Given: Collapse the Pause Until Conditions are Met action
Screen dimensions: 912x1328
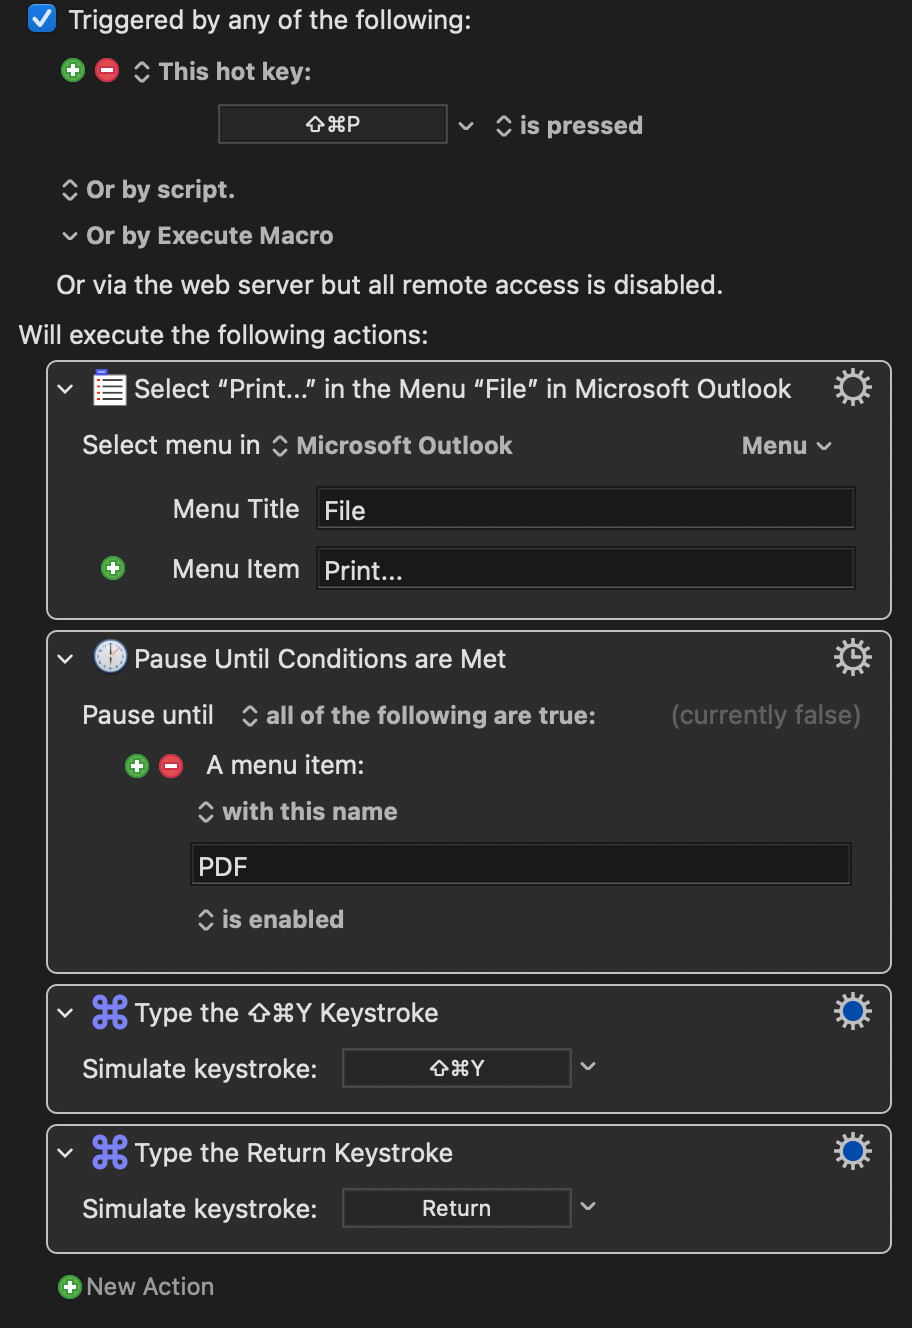Looking at the screenshot, I should tap(66, 658).
